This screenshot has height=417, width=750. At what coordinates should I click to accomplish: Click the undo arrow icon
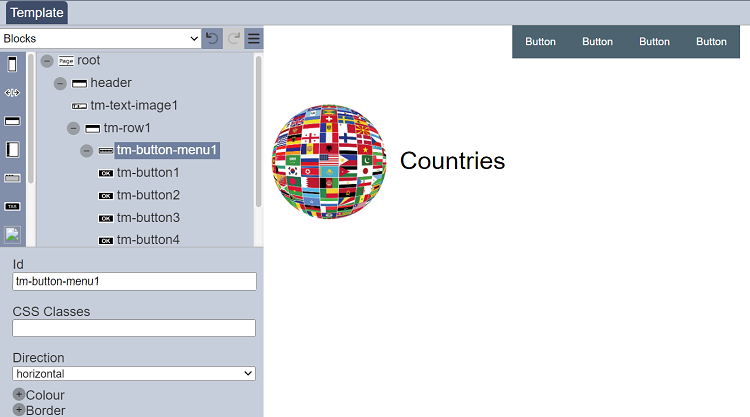tap(212, 38)
